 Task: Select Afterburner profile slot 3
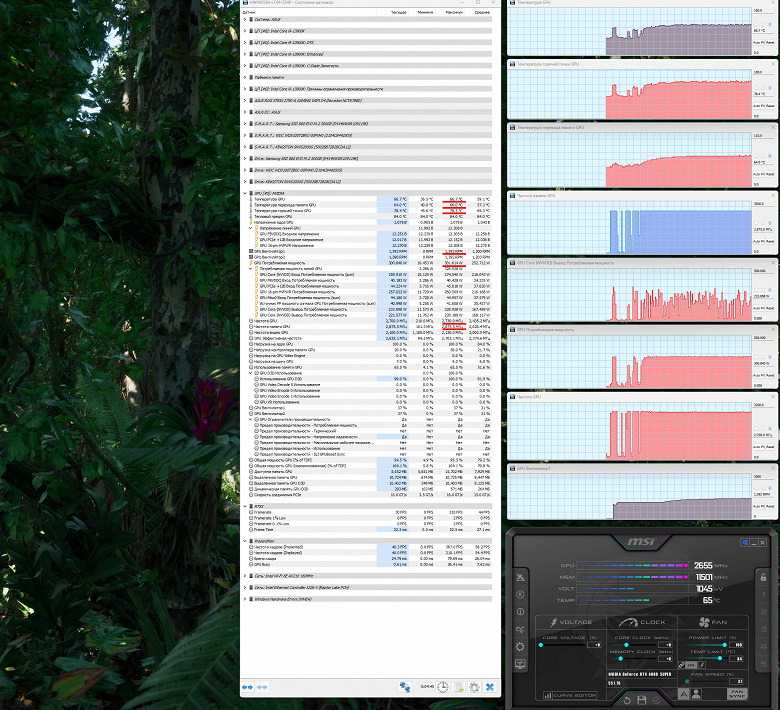pyautogui.click(x=763, y=629)
